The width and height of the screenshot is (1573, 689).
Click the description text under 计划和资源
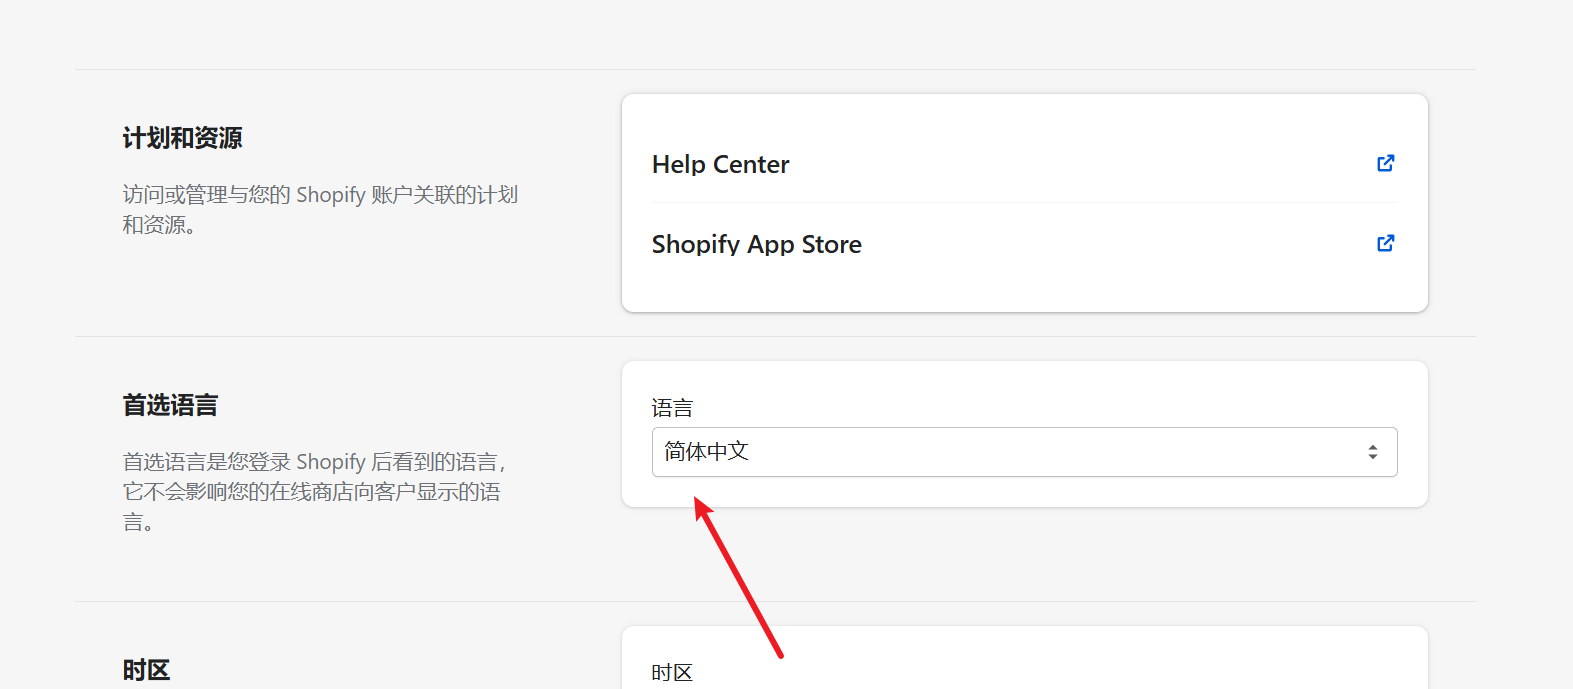(319, 209)
